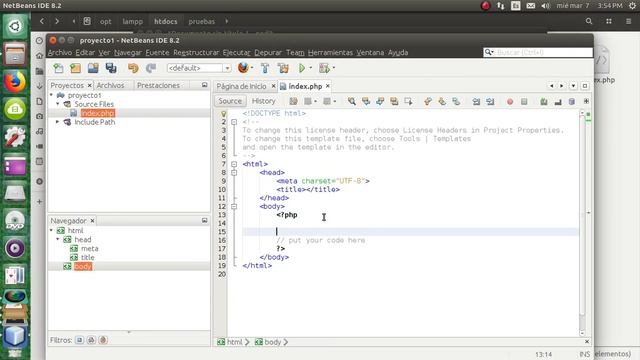Select index.php in the Proyectos tree

97,113
